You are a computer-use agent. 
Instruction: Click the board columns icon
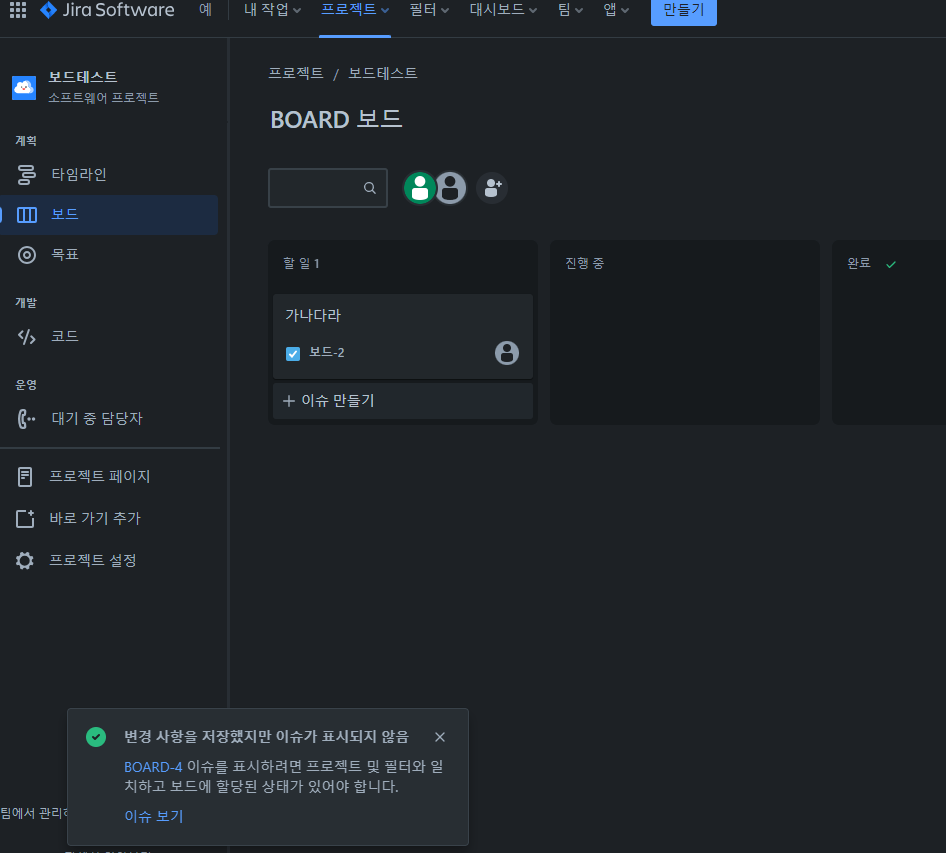tap(27, 215)
